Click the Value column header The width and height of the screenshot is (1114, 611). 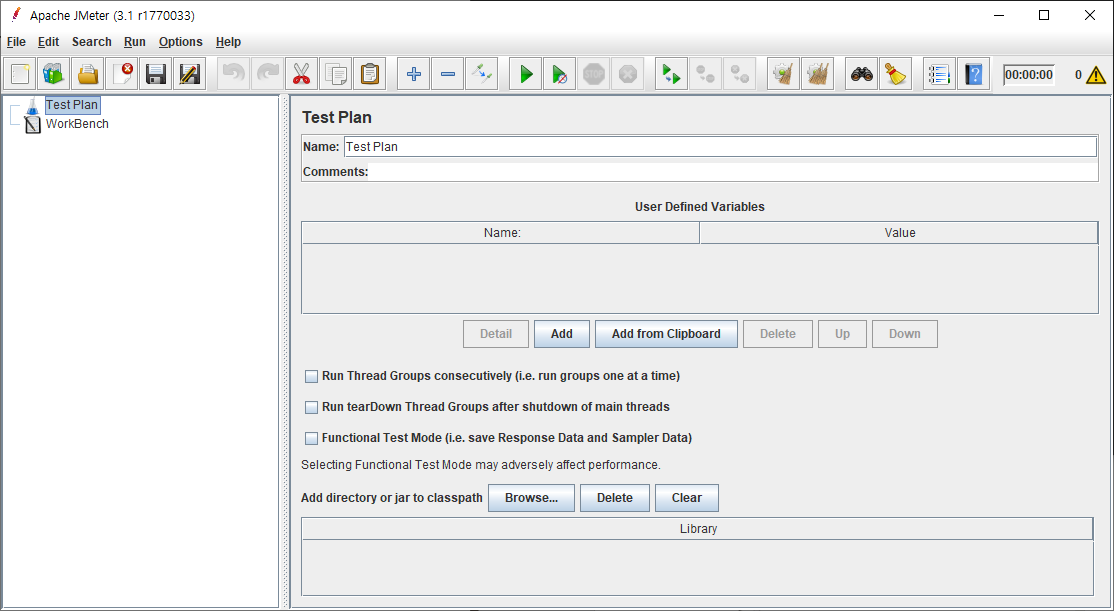899,233
